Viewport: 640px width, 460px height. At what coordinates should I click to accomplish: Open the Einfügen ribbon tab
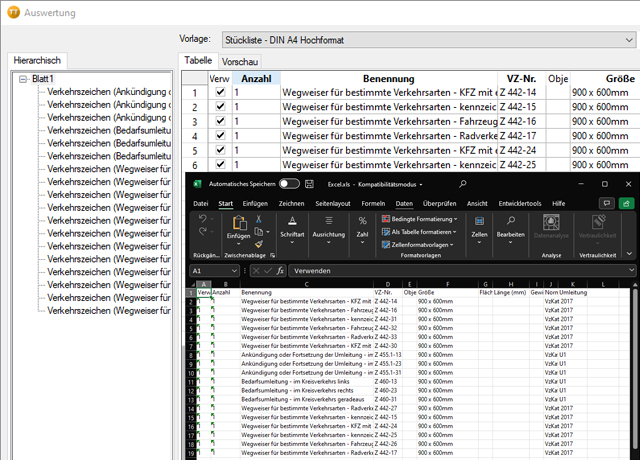click(256, 203)
